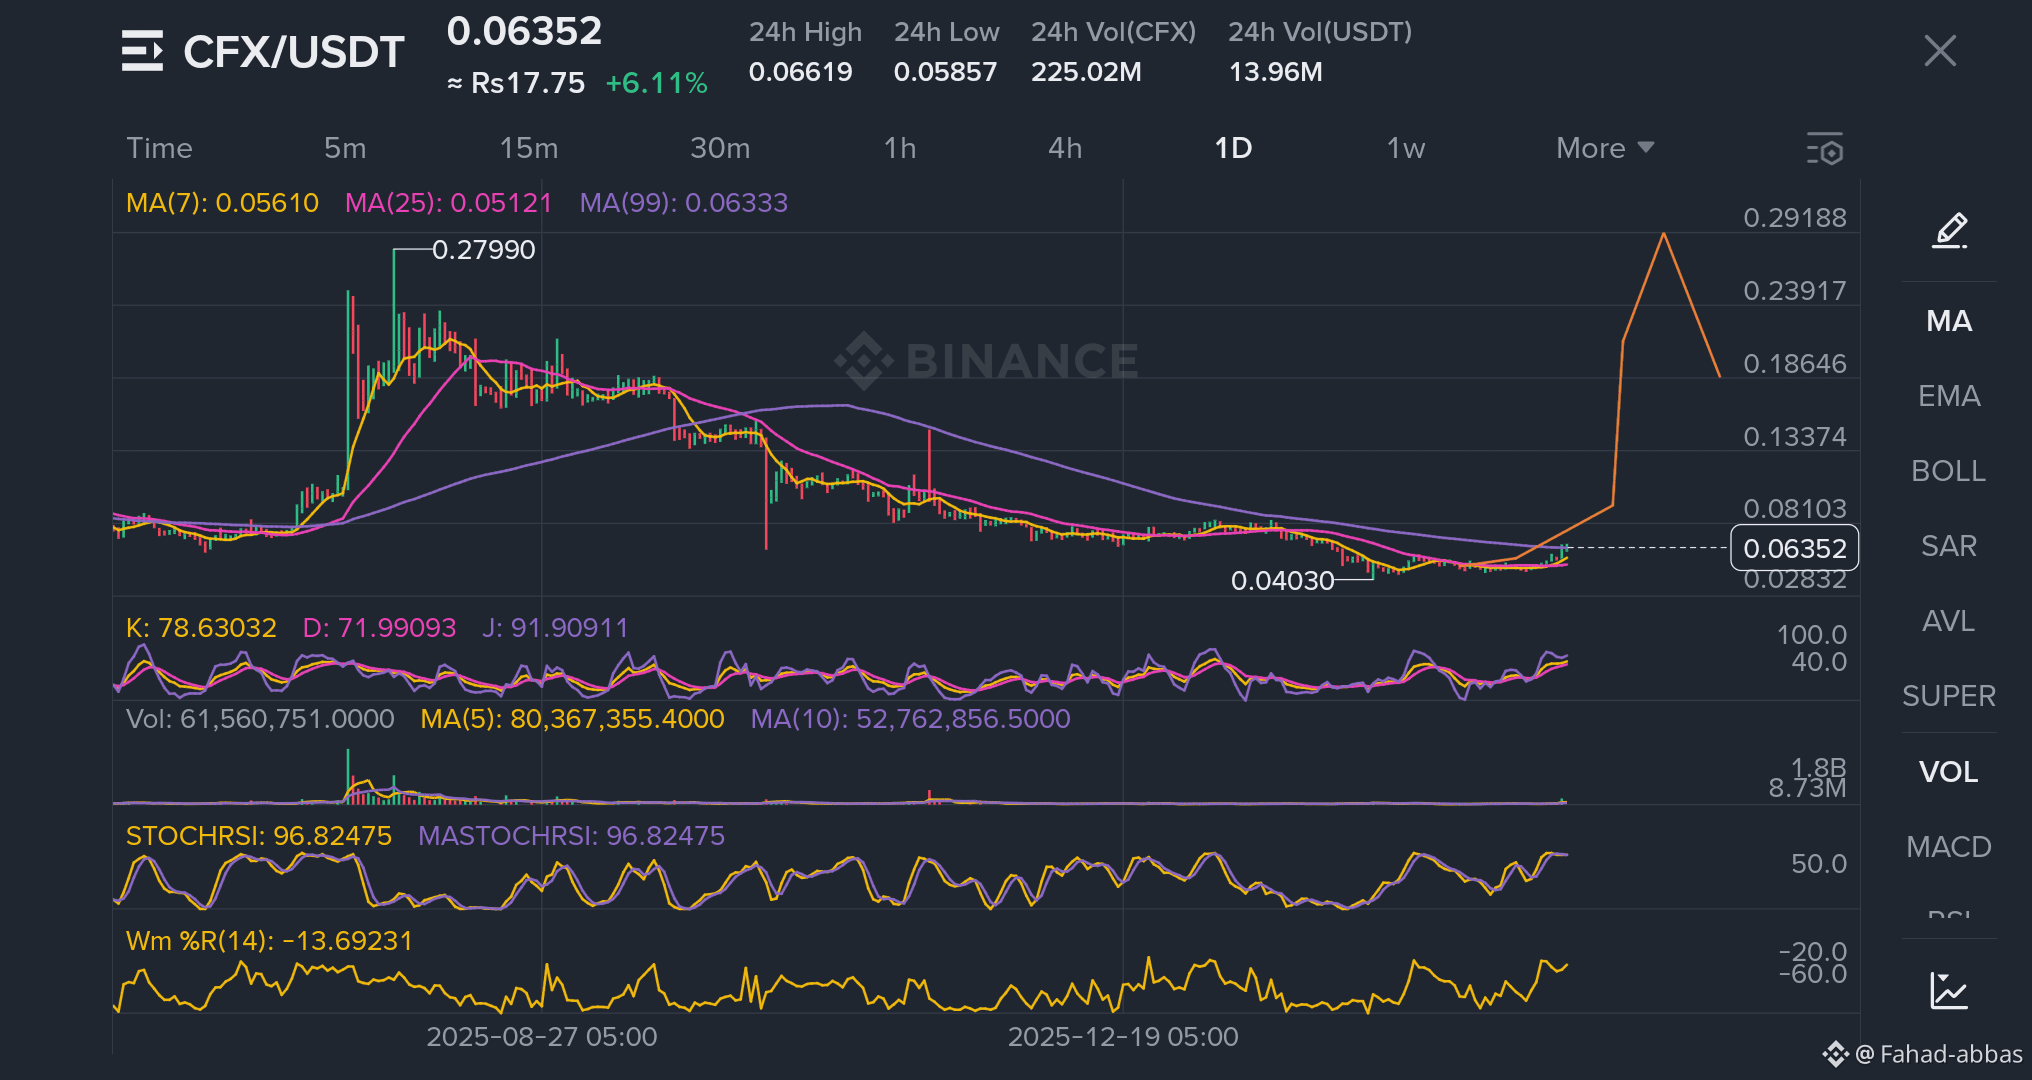This screenshot has height=1080, width=2032.
Task: Click the 2025-12-19 05:00 date label
Action: 1123,1037
